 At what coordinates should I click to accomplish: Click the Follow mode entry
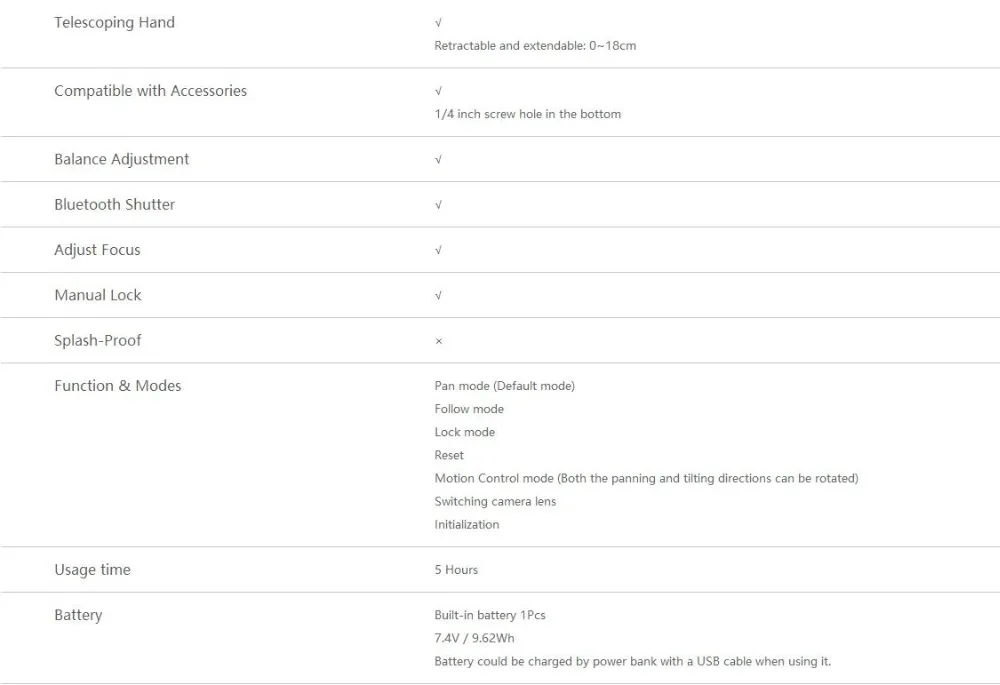tap(469, 409)
